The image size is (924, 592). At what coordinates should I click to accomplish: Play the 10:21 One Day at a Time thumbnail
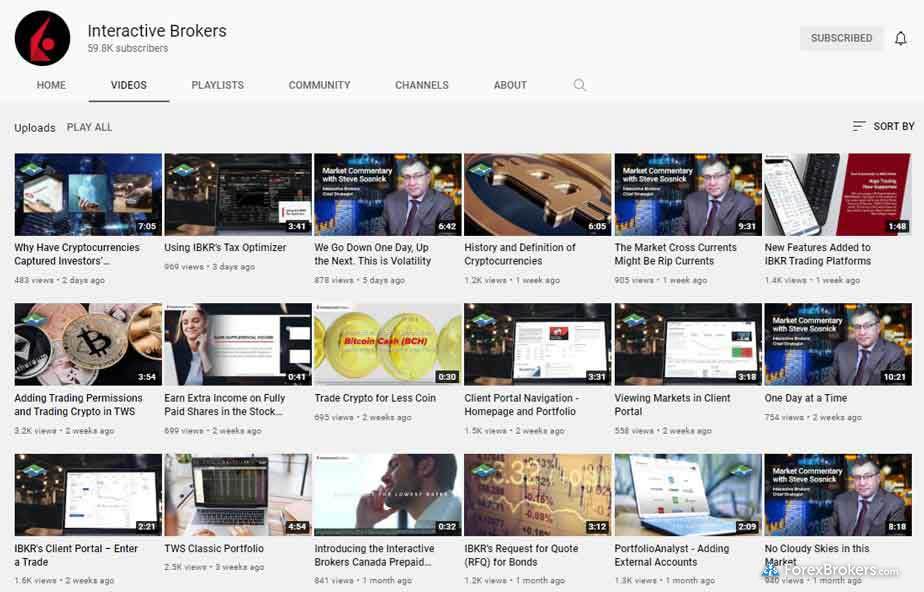(838, 345)
